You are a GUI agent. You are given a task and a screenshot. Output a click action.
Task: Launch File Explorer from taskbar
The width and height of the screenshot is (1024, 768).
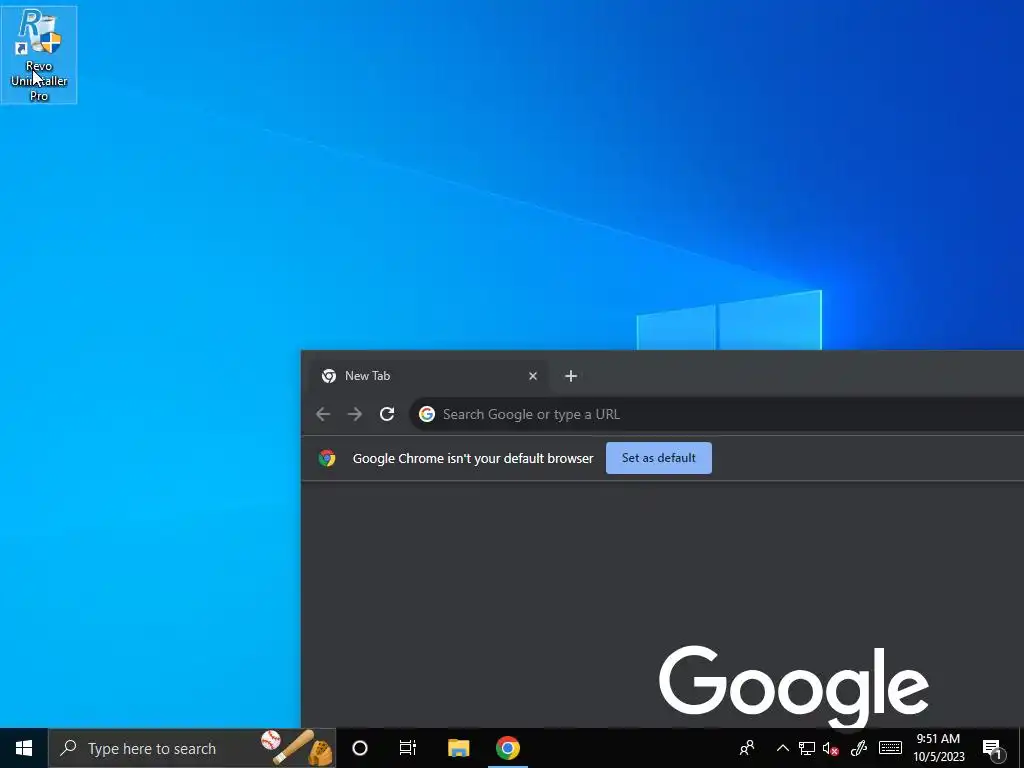(x=458, y=748)
